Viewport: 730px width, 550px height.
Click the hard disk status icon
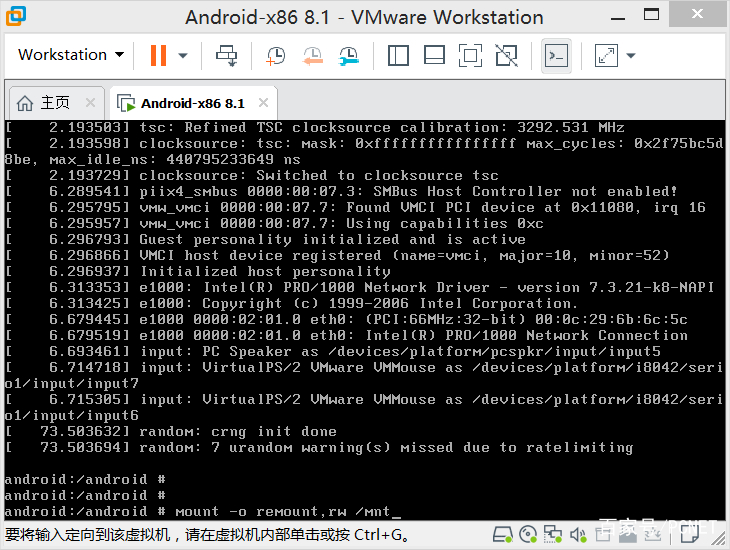[x=503, y=535]
